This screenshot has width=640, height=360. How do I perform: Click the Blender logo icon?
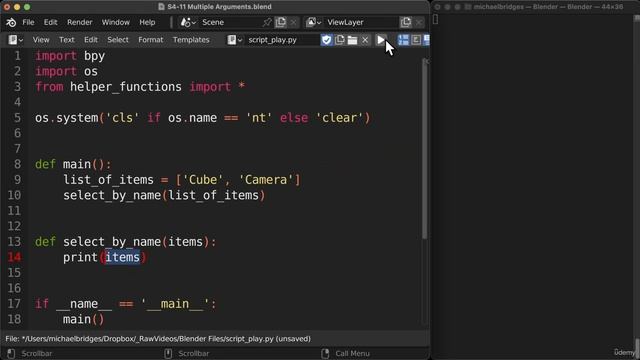[11, 22]
